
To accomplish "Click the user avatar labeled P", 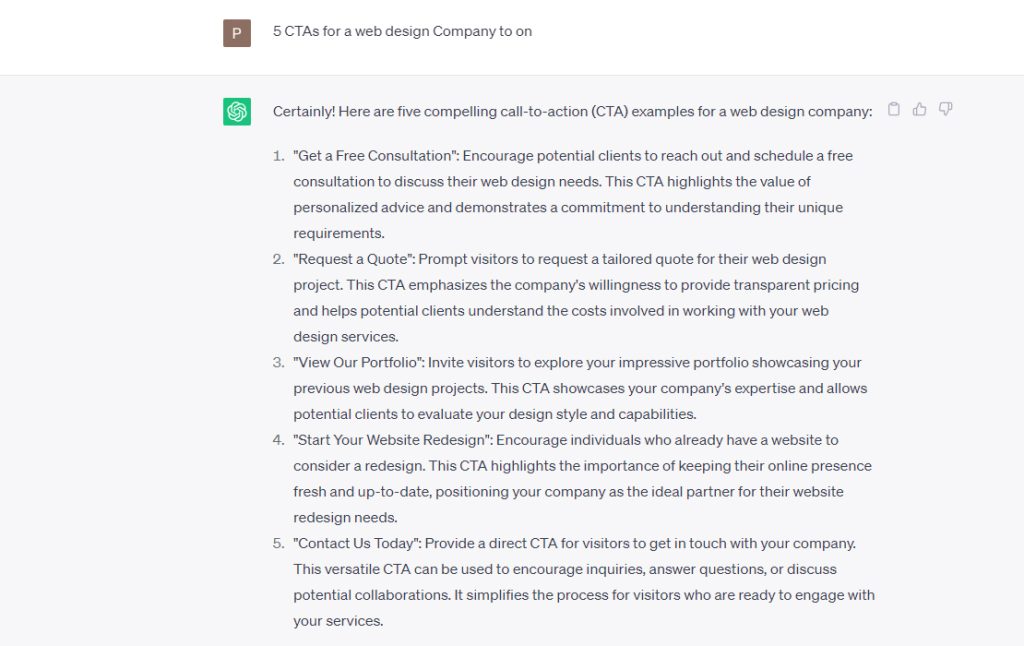I will coord(237,33).
